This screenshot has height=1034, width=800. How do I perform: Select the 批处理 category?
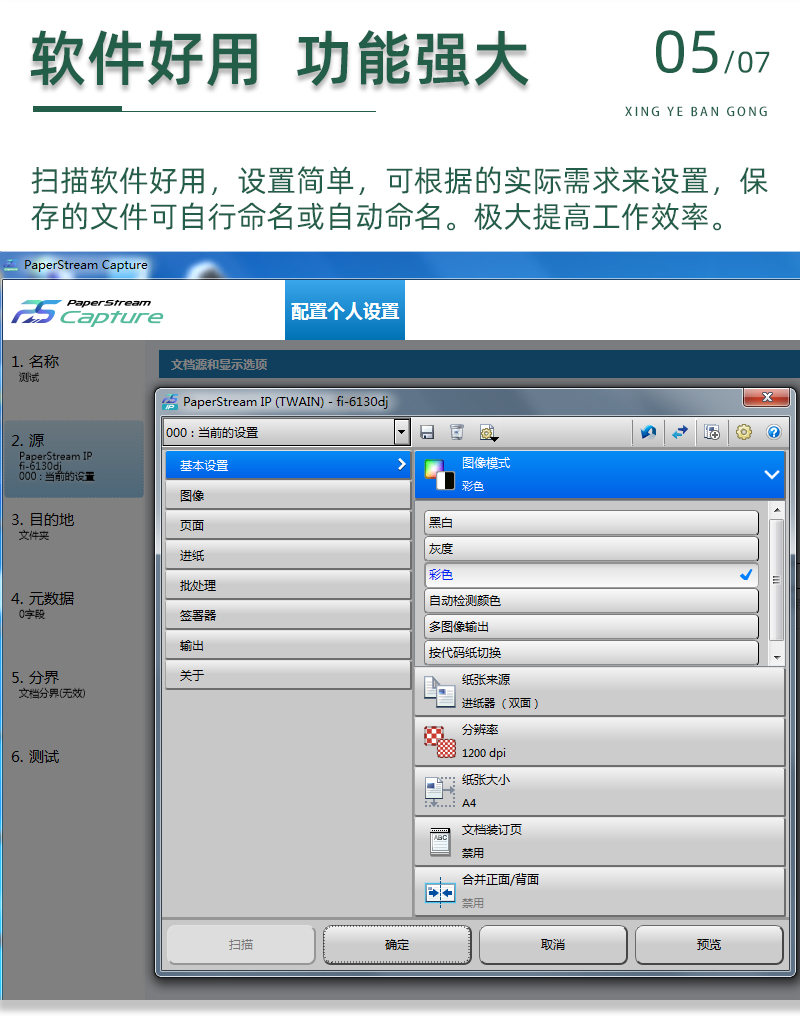click(x=288, y=585)
